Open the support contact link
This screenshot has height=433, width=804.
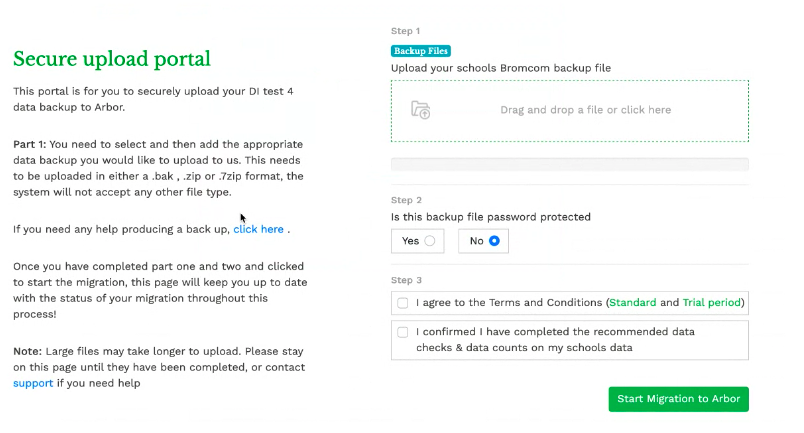point(33,383)
